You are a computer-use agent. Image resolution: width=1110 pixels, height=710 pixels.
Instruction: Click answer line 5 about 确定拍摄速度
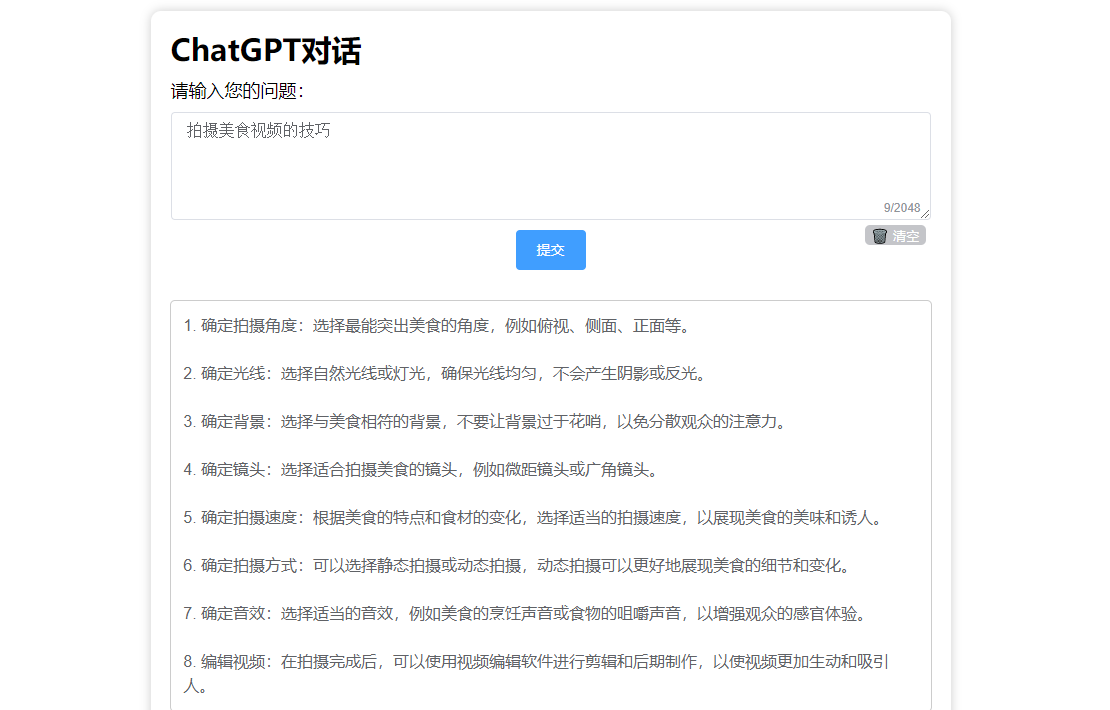[x=533, y=517]
